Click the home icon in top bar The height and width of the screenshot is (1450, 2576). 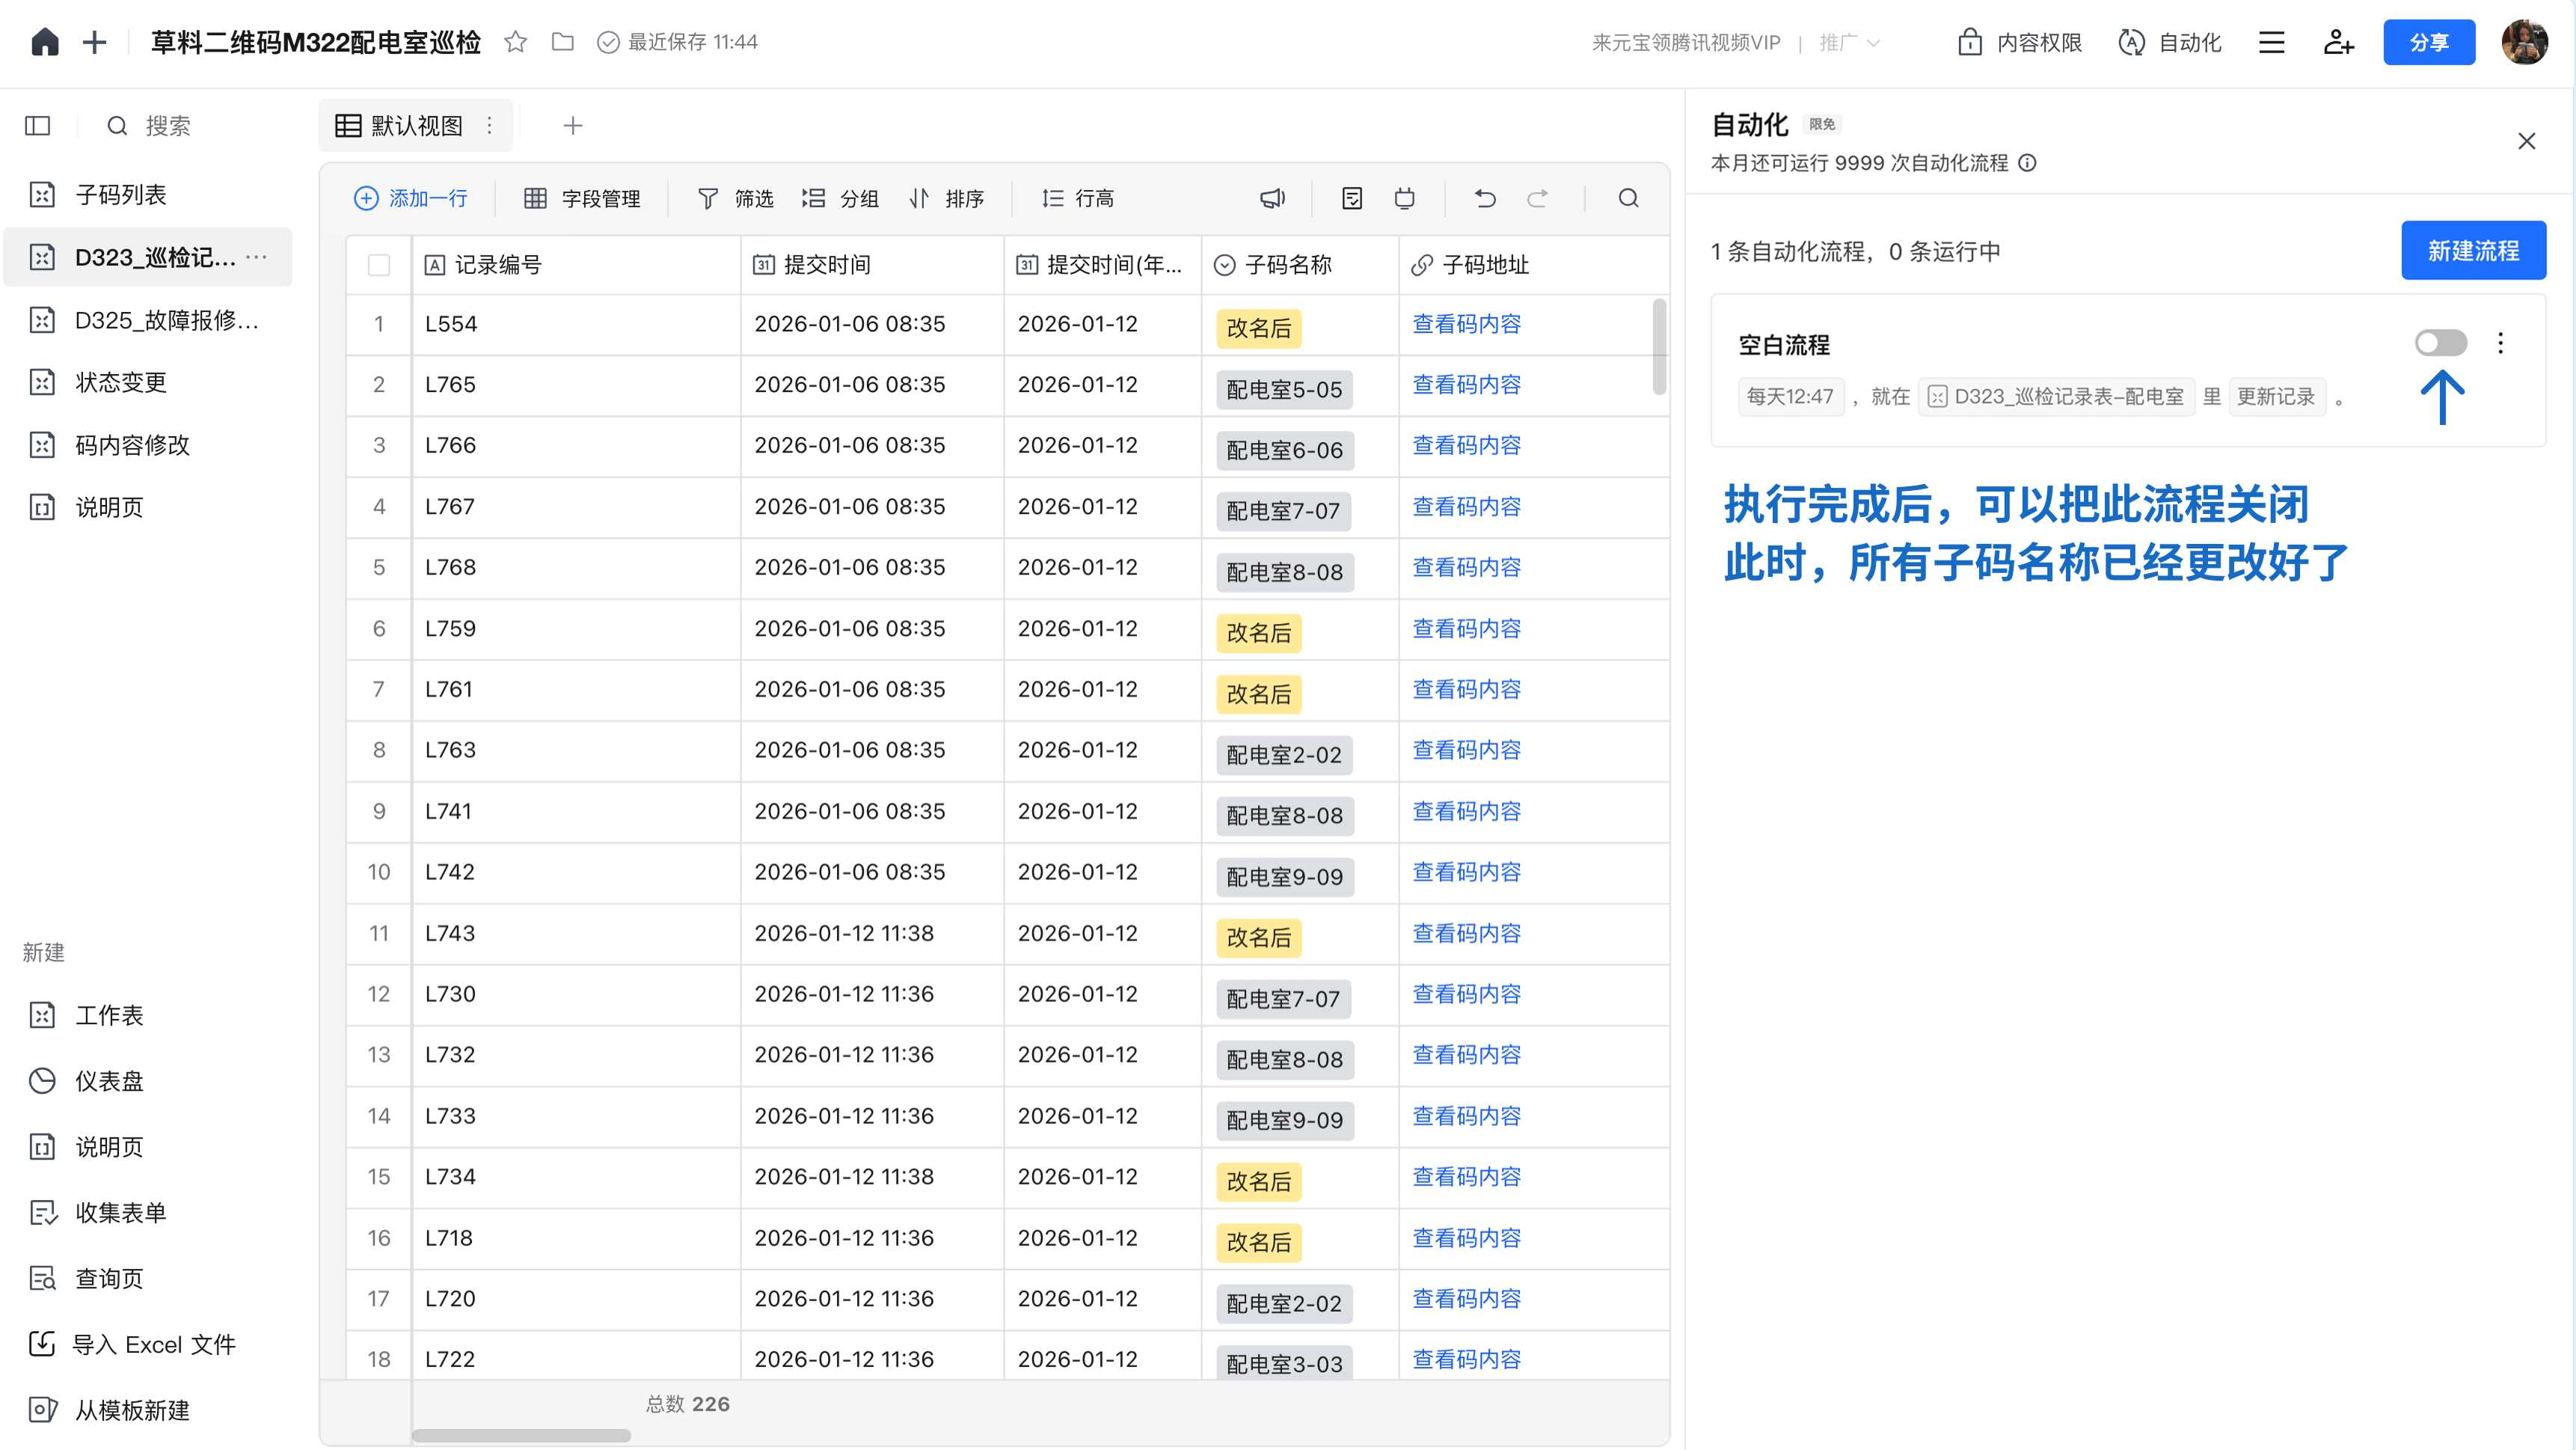45,42
